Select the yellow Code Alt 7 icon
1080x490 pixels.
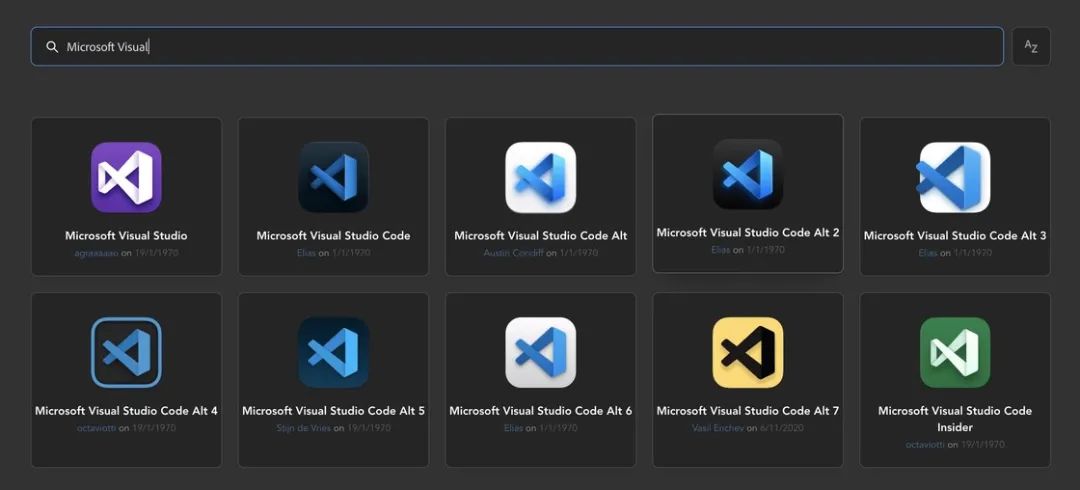pos(748,352)
